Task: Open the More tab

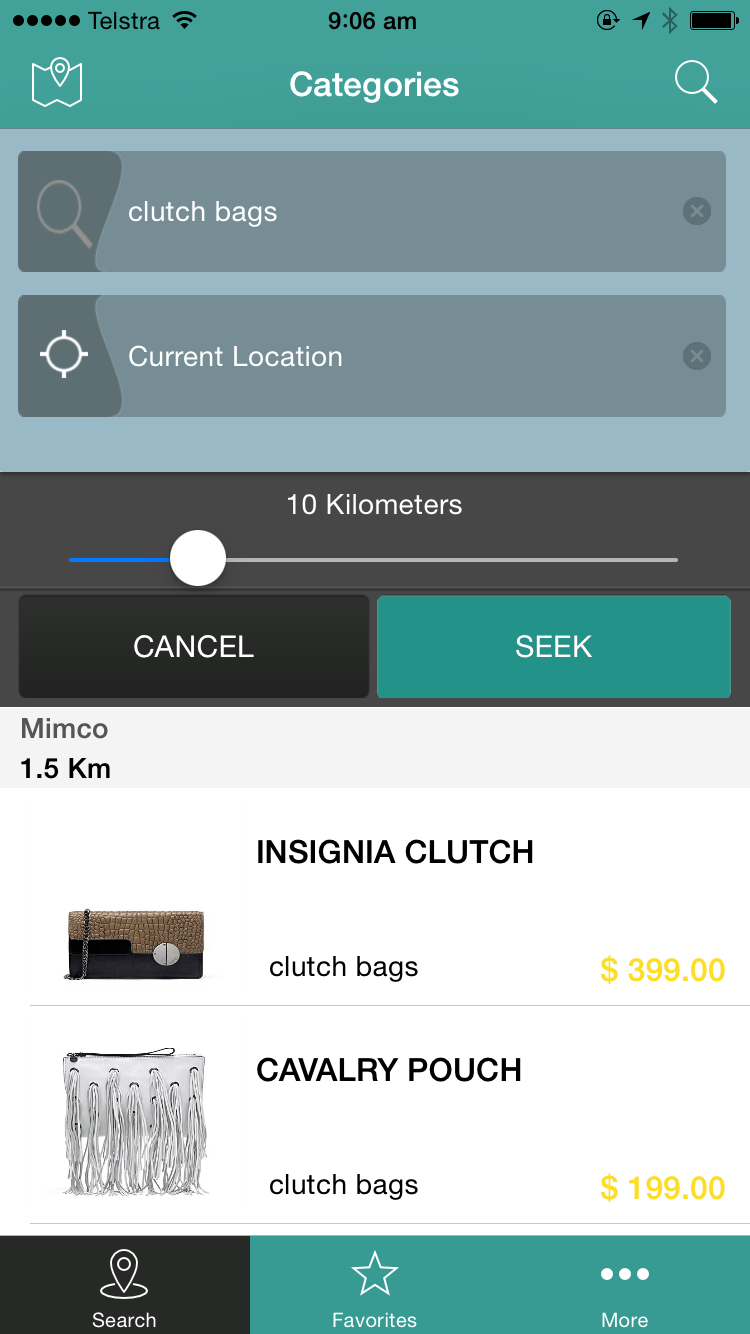Action: [x=625, y=1287]
